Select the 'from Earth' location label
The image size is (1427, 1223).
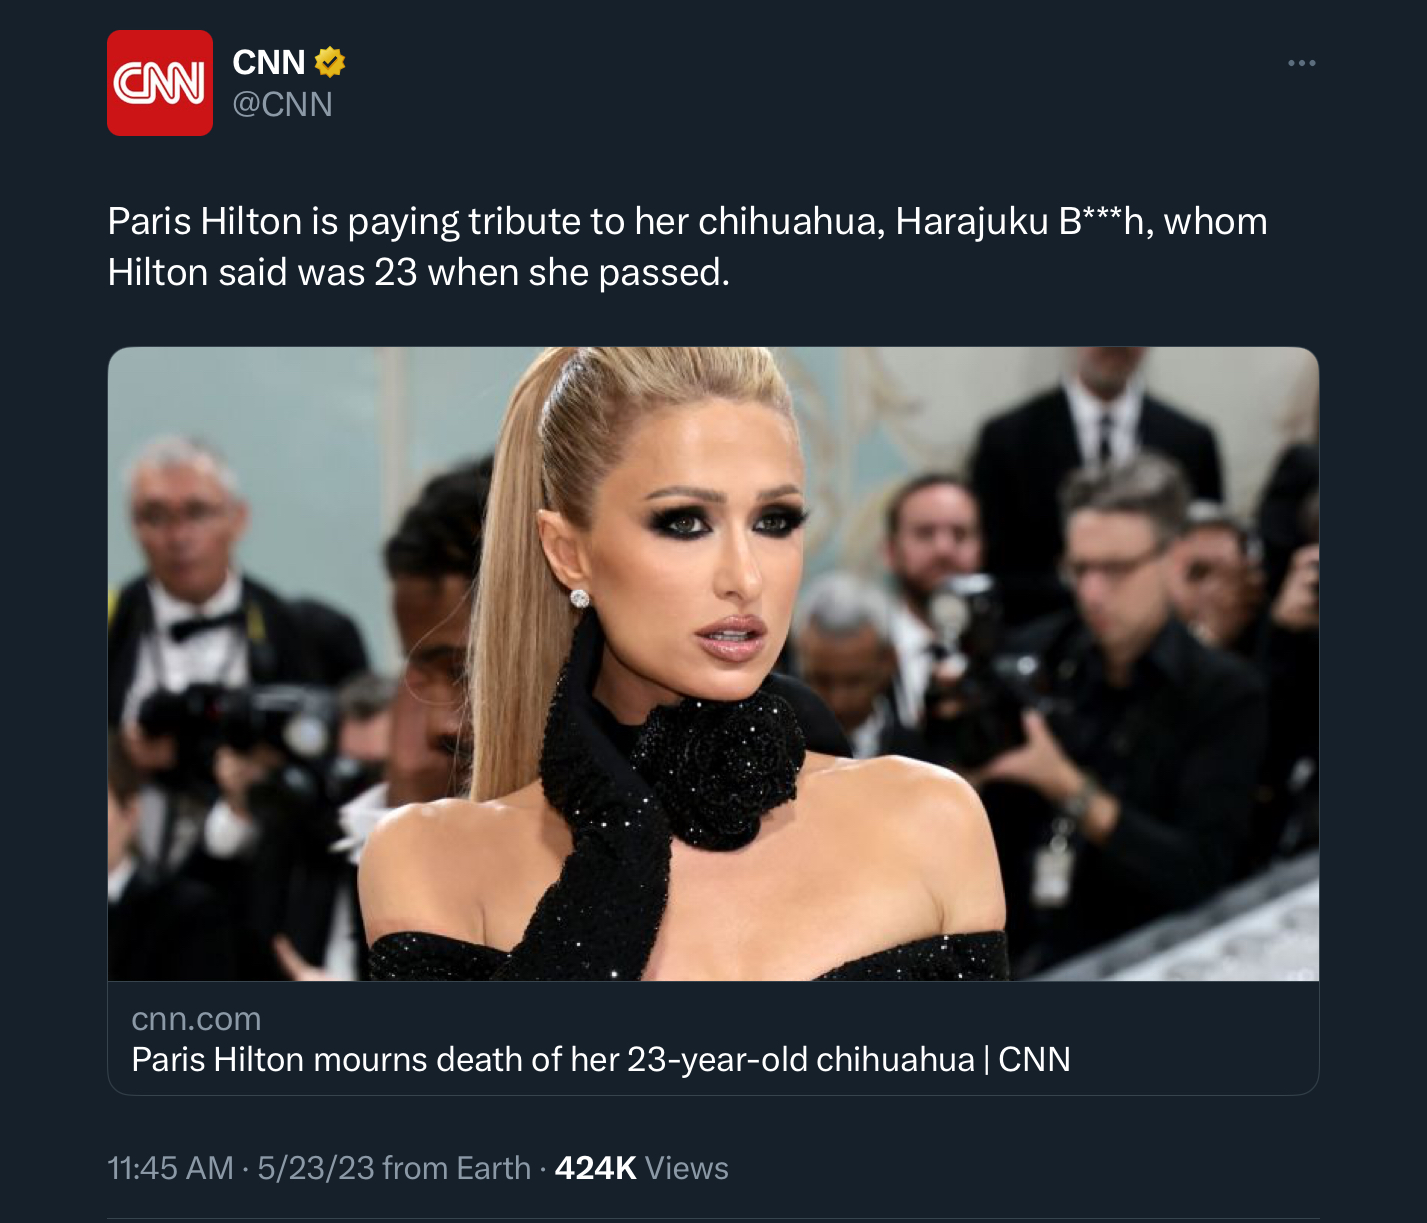tap(456, 1168)
